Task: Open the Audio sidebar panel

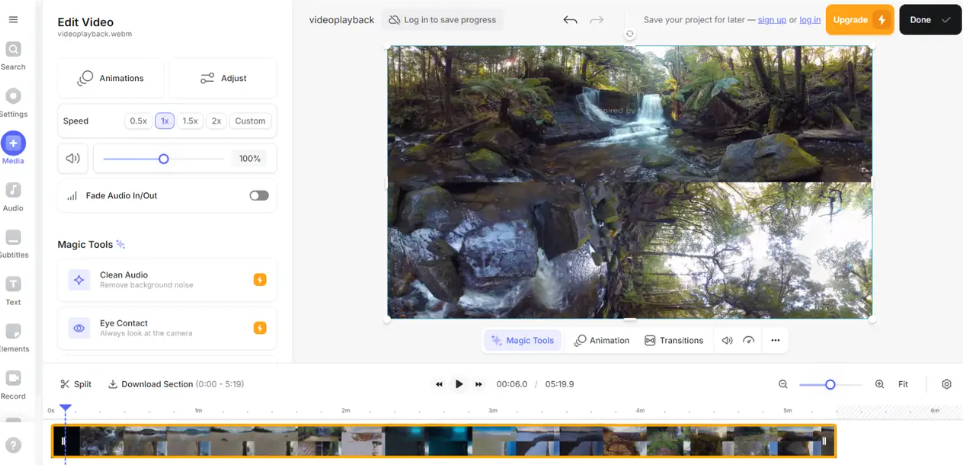Action: (x=13, y=196)
